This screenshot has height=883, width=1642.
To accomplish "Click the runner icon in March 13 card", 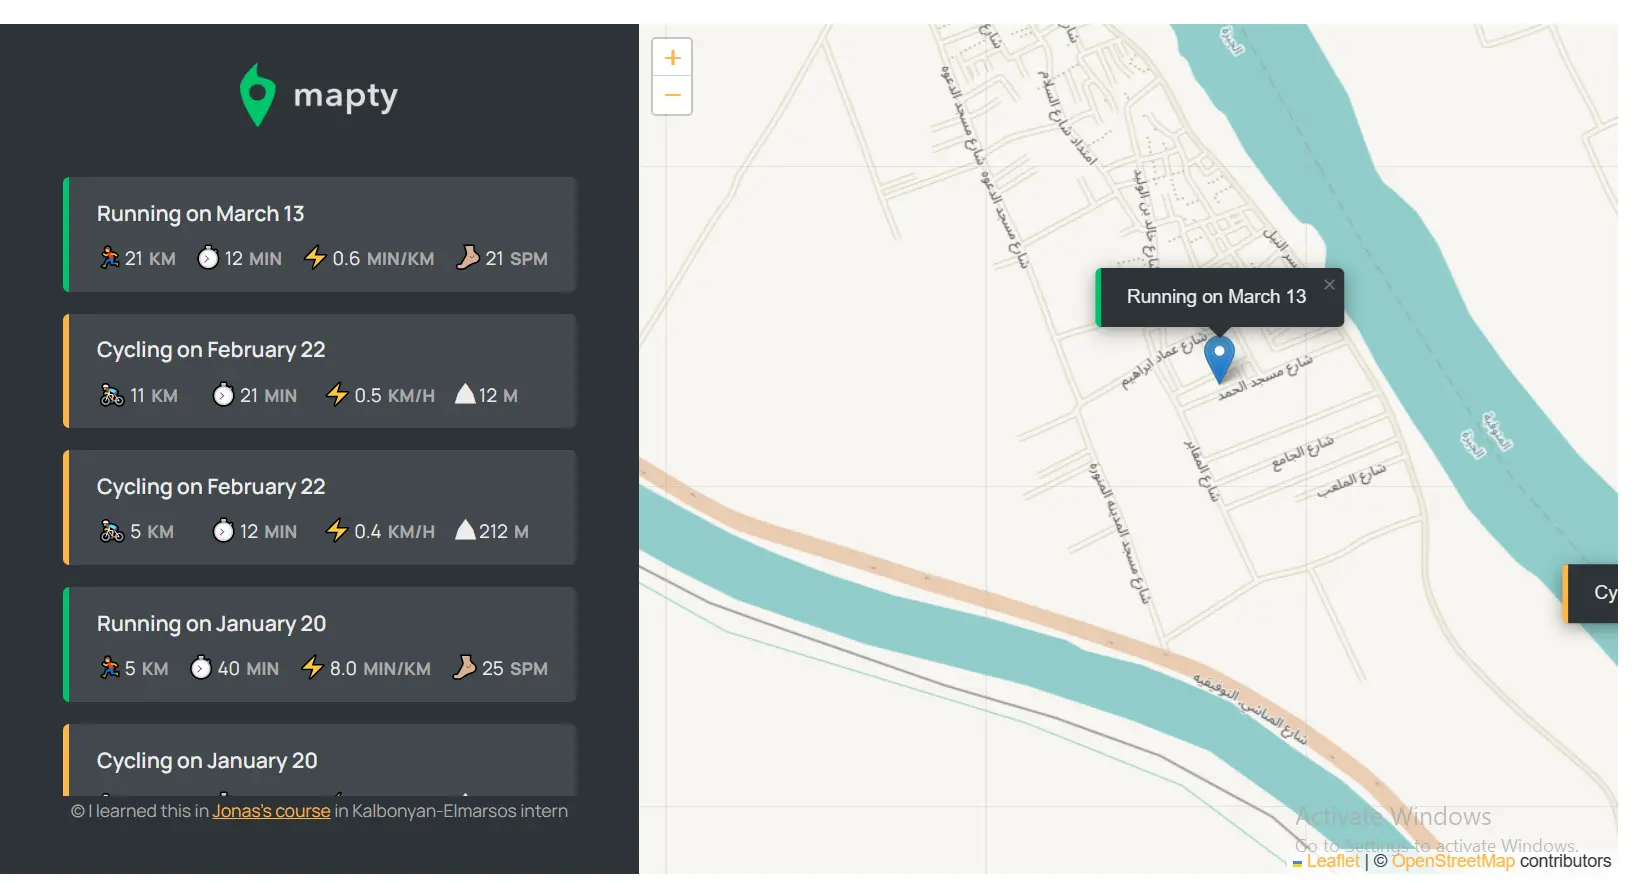I will 109,258.
